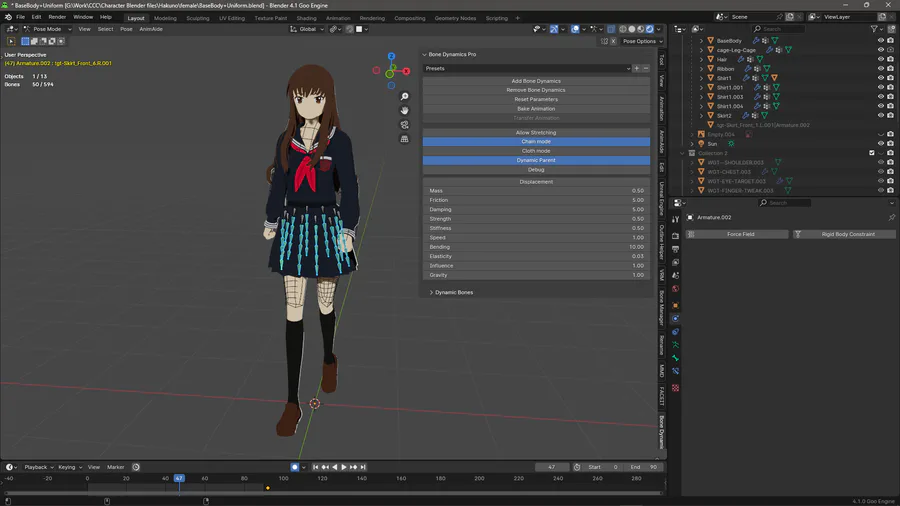Open the Tool sidebar tab
The image size is (900, 506).
pos(662,60)
